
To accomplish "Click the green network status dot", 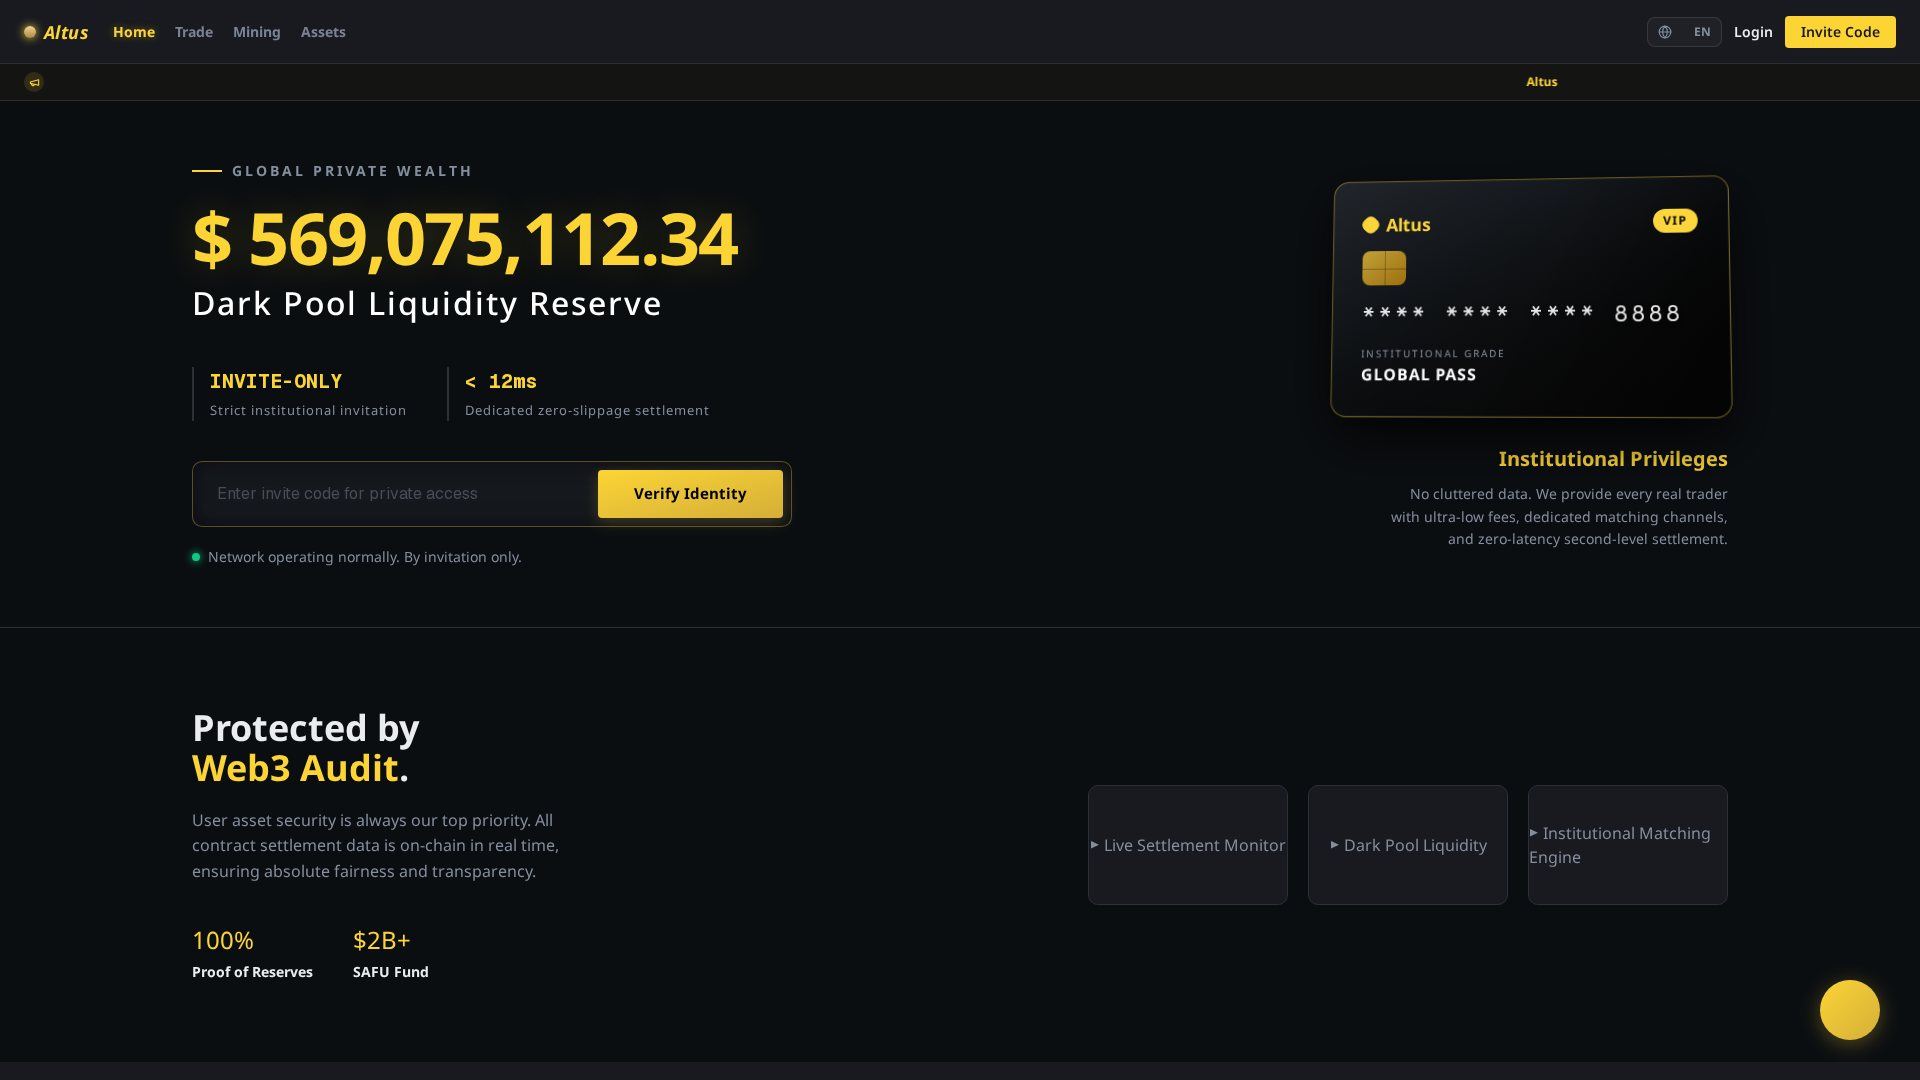I will (196, 557).
